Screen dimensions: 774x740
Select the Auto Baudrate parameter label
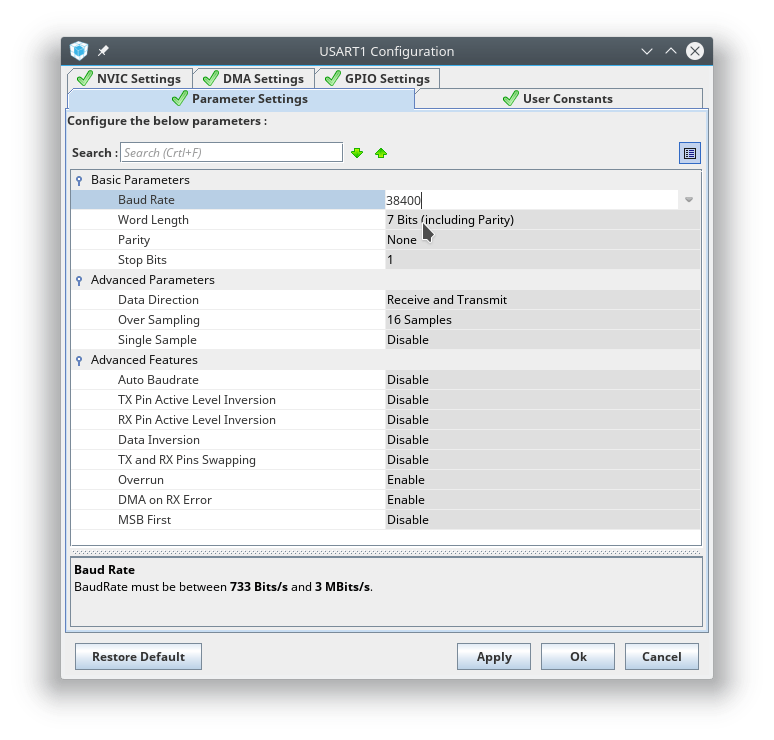click(158, 380)
